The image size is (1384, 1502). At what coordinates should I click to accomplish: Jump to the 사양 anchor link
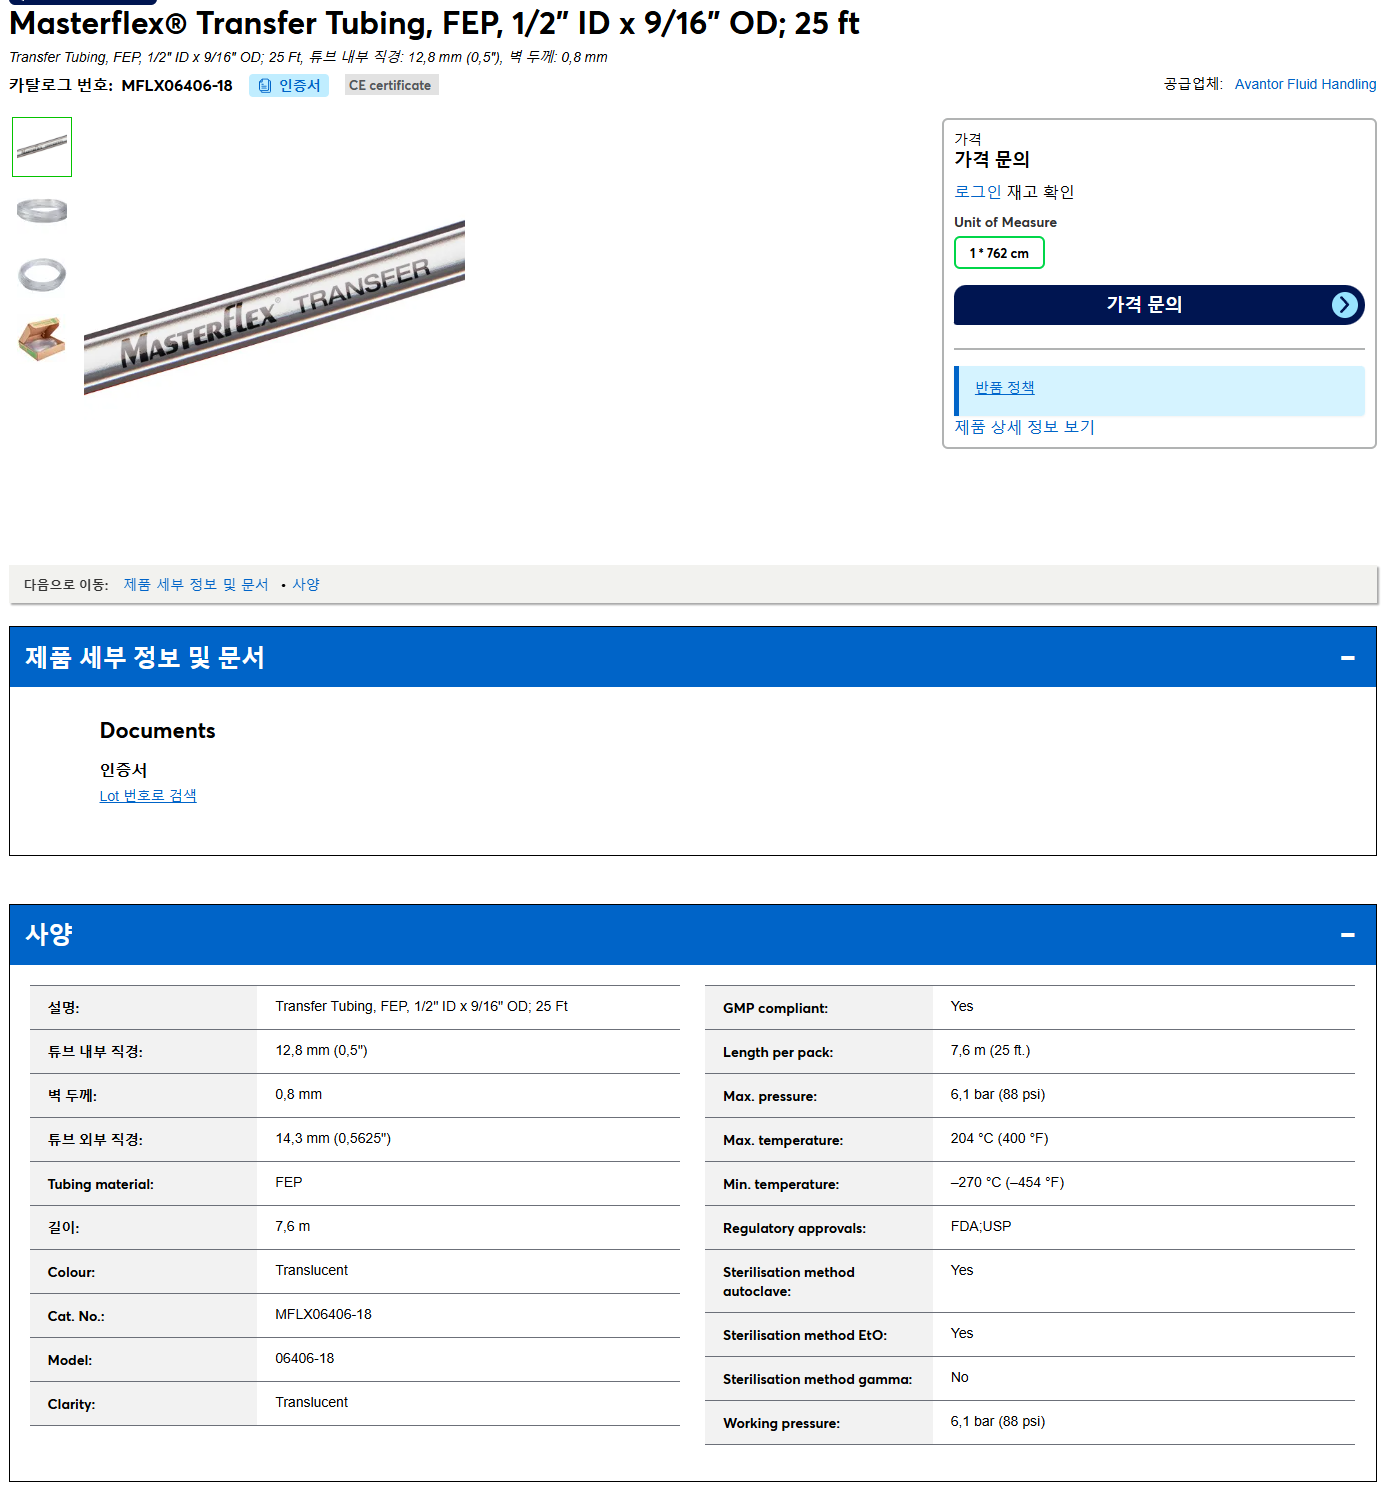306,585
